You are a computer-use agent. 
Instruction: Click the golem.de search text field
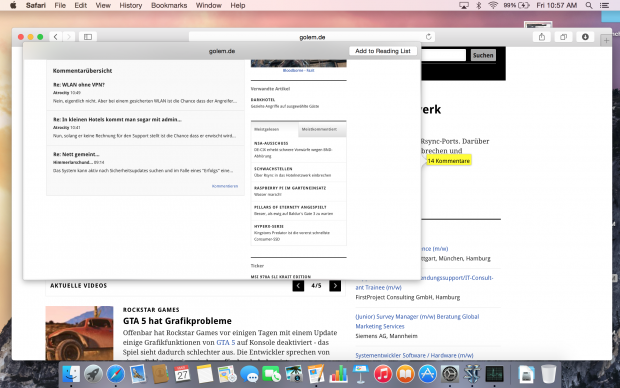point(443,55)
